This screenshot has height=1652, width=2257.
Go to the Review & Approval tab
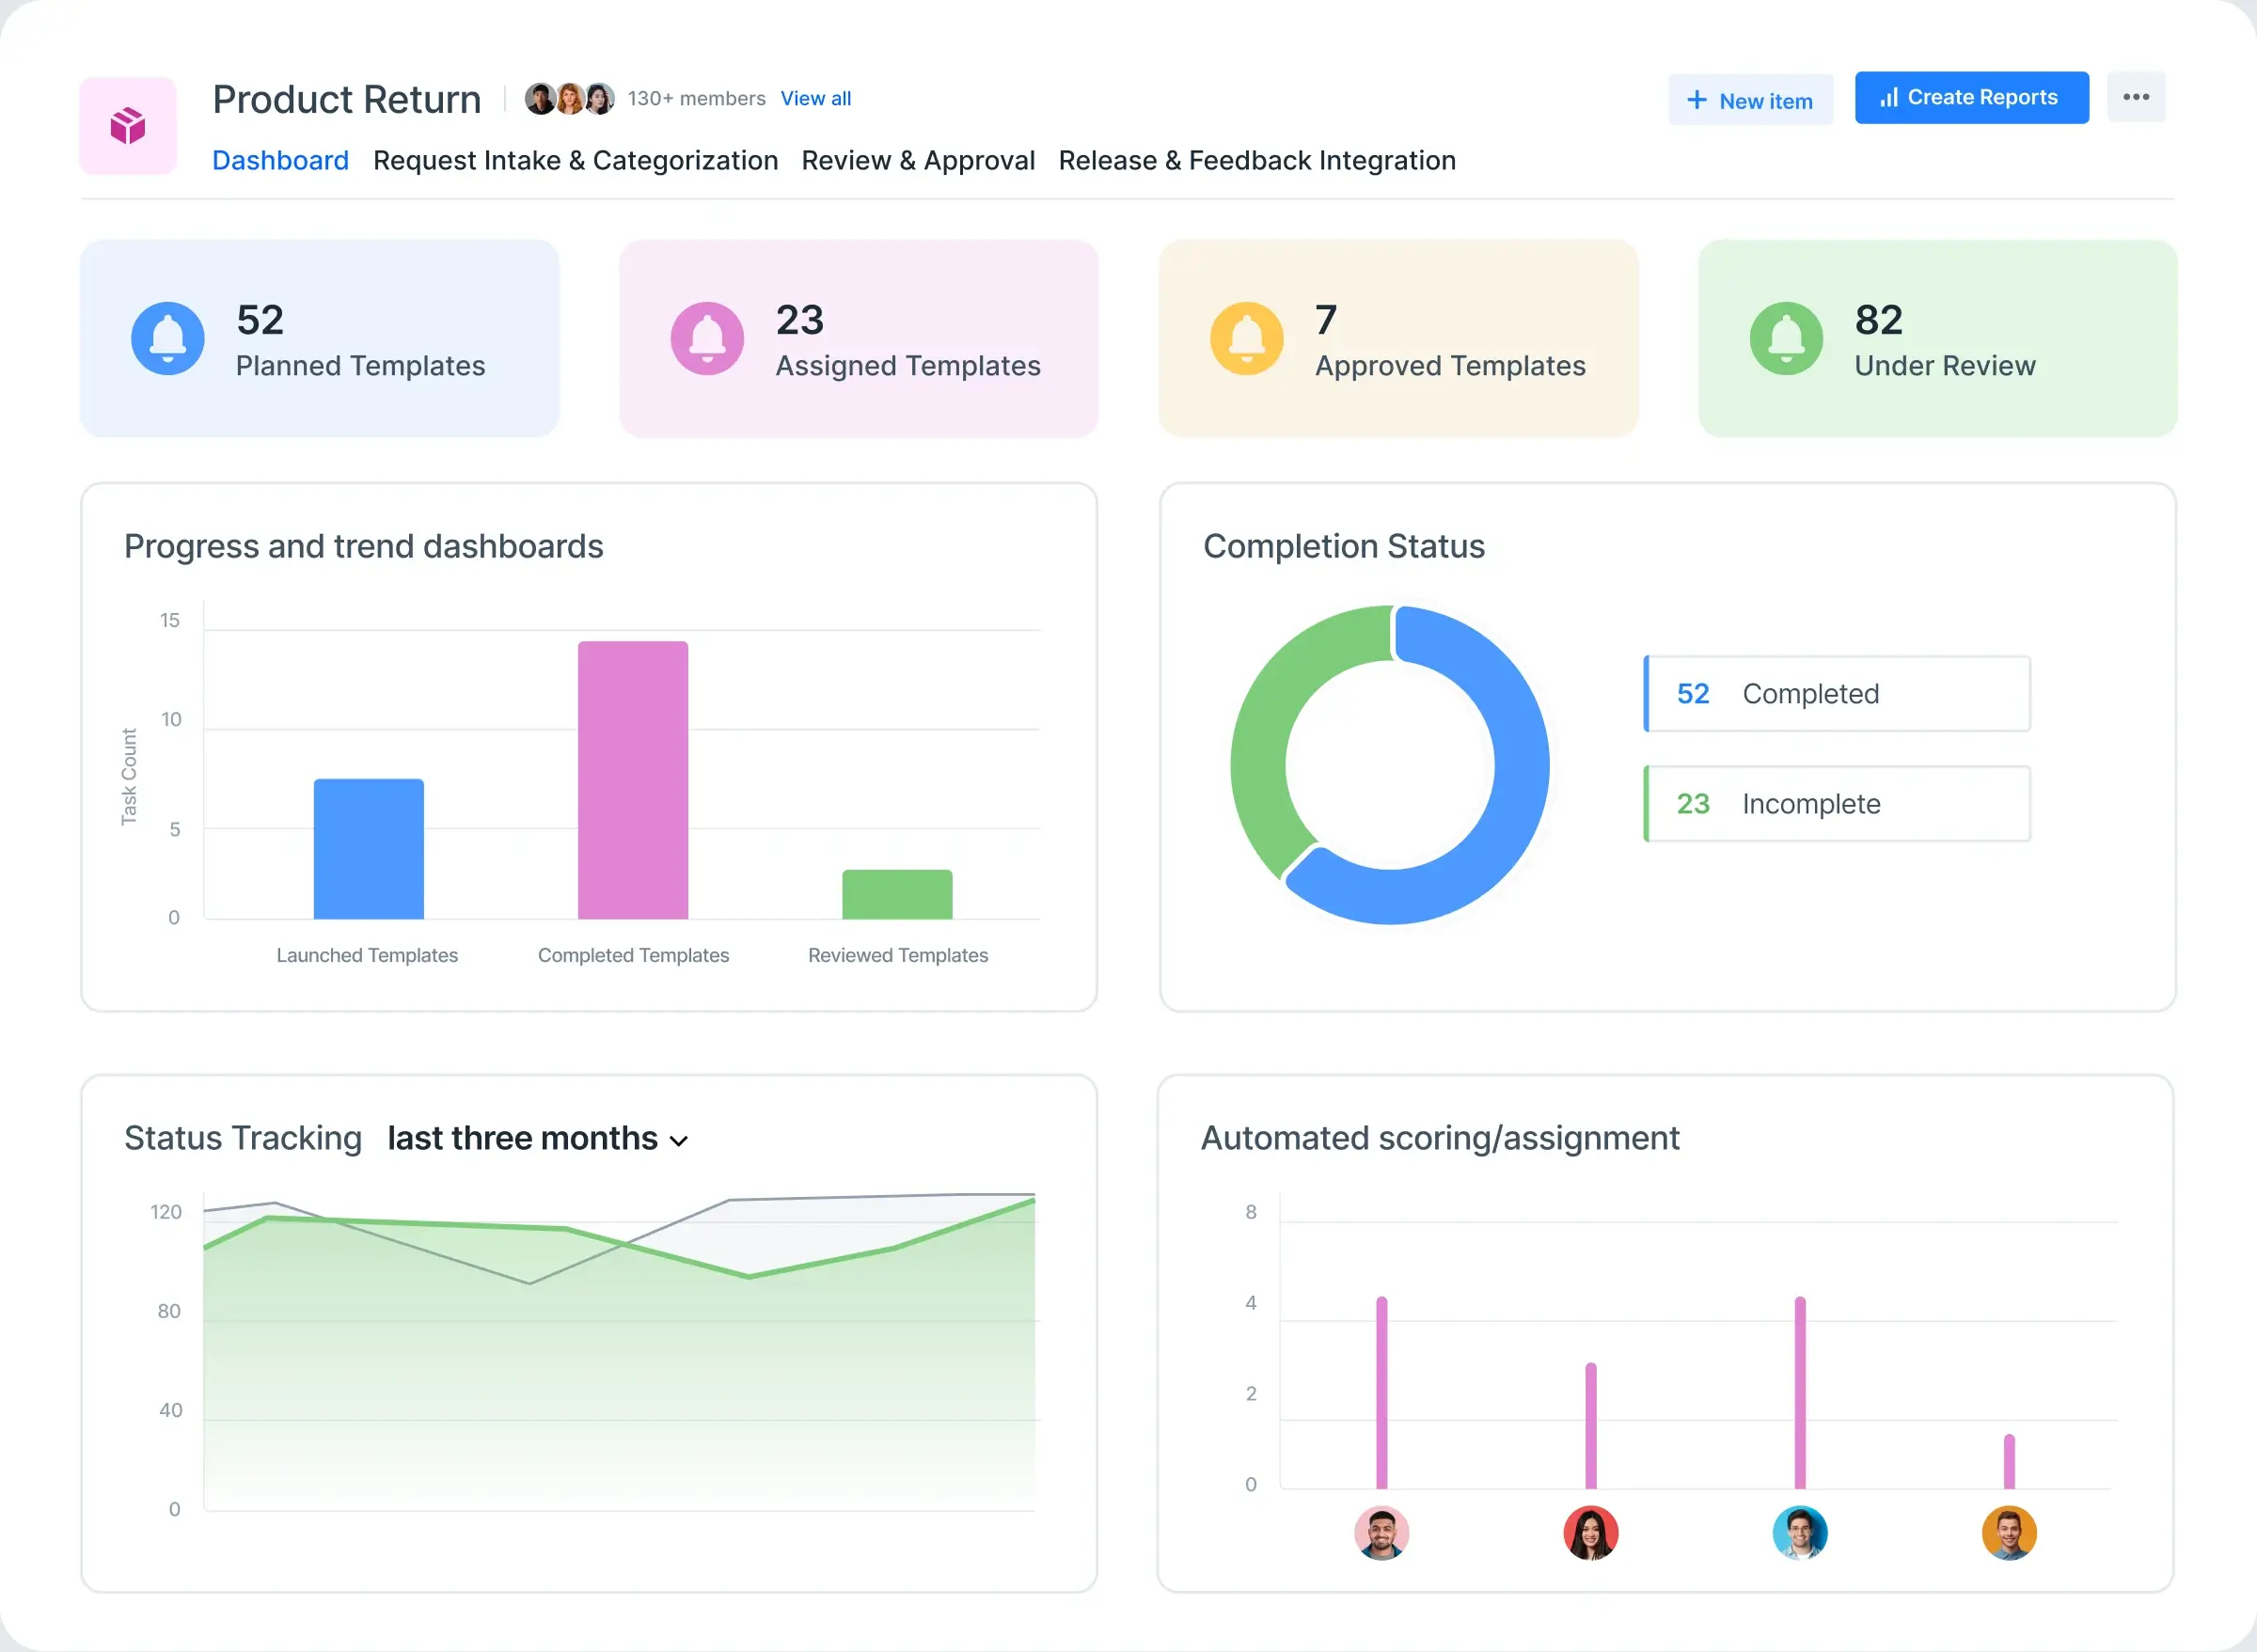pyautogui.click(x=917, y=160)
